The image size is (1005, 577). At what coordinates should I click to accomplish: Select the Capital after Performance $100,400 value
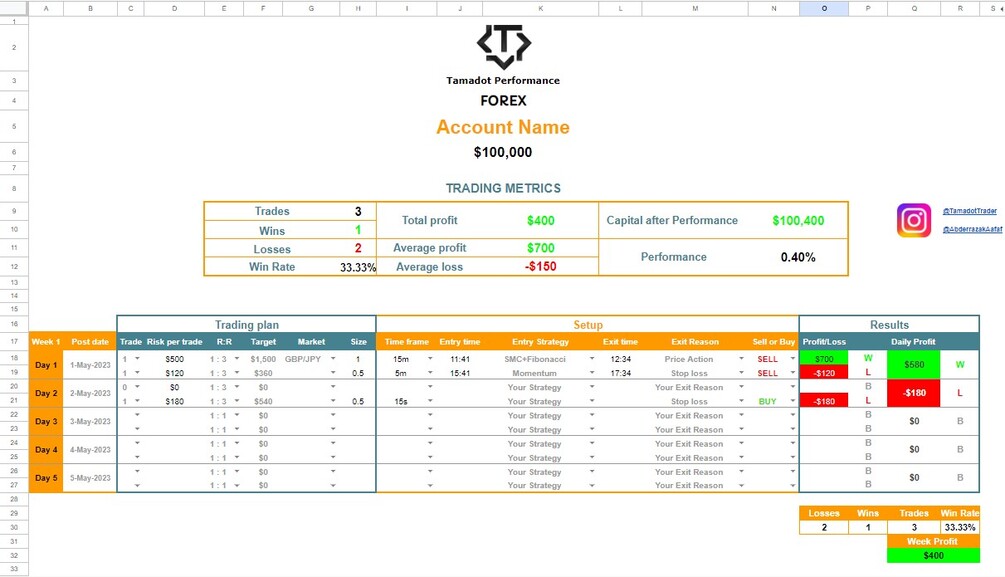pyautogui.click(x=798, y=221)
